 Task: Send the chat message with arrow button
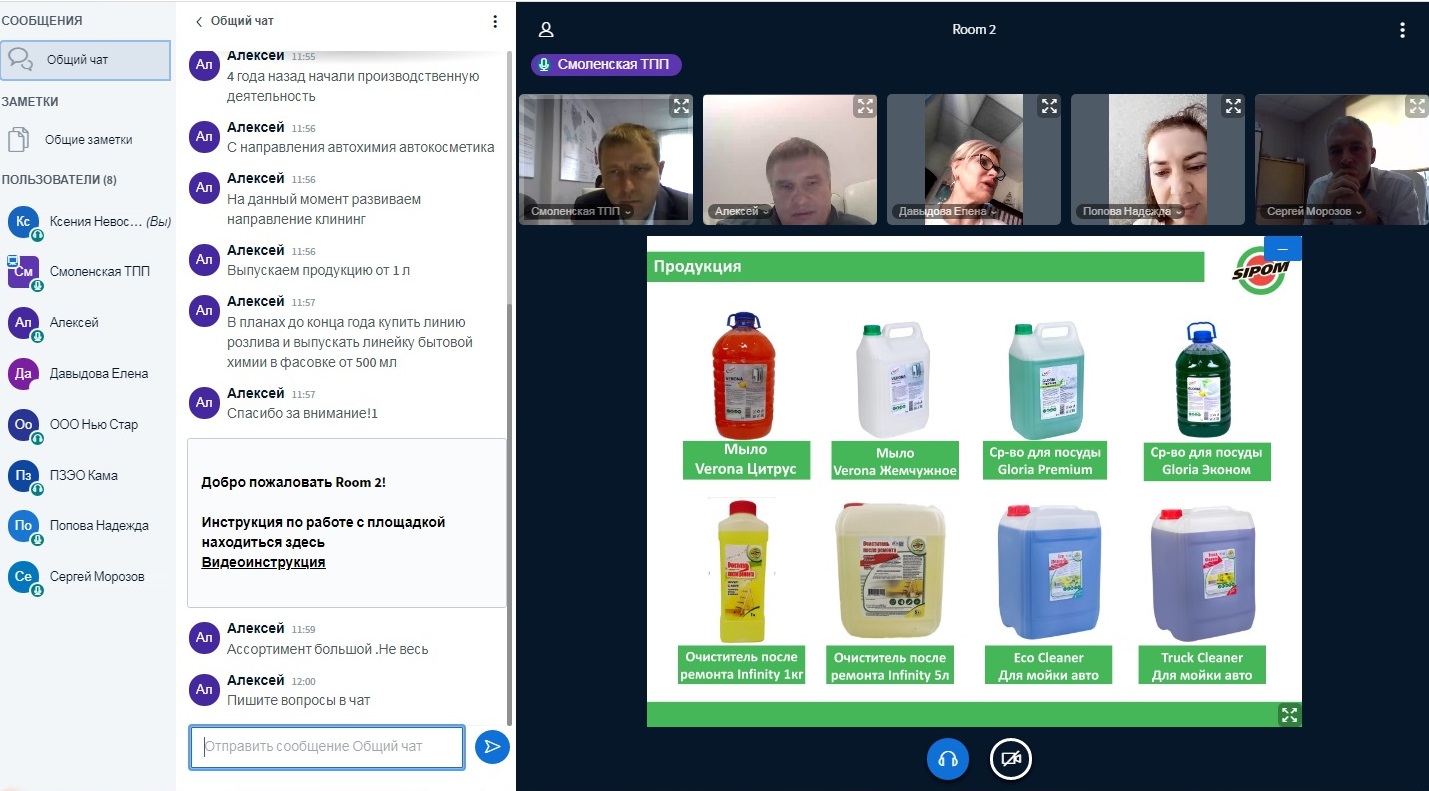(x=492, y=746)
